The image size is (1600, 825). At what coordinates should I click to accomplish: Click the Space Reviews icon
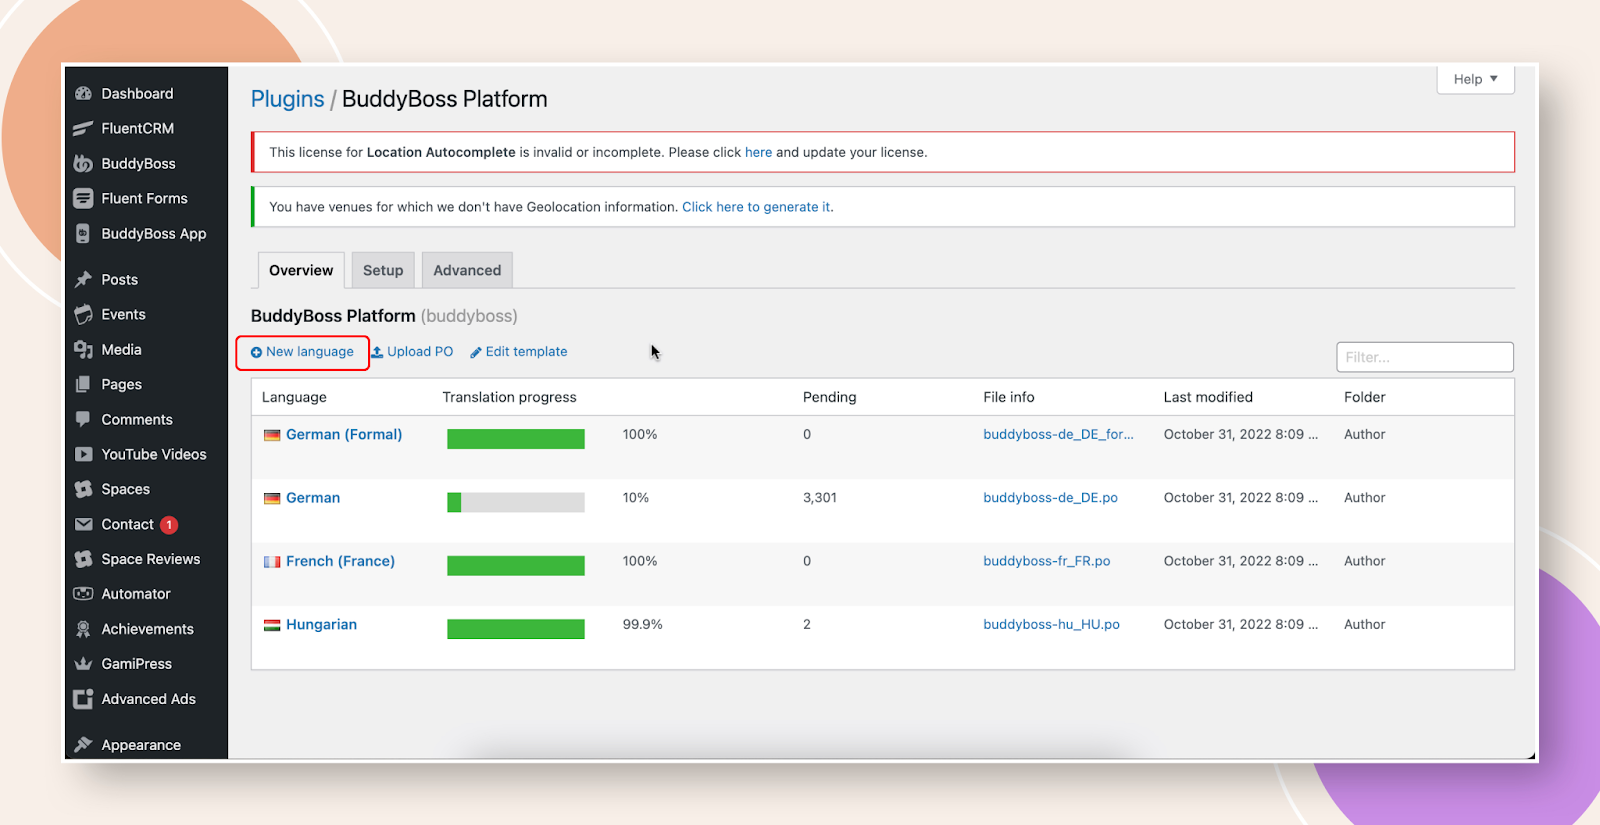pos(84,560)
